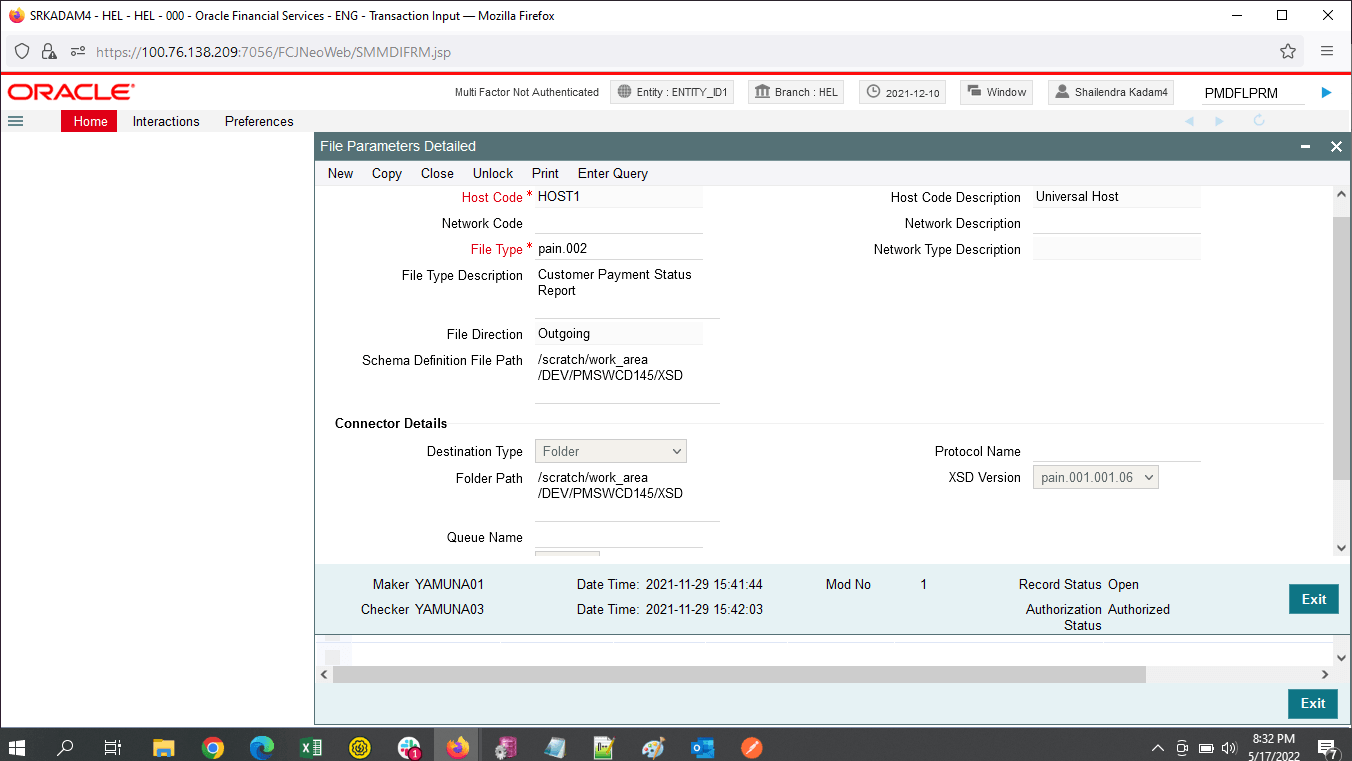The image size is (1352, 761).
Task: Open the Preferences menu
Action: click(259, 121)
